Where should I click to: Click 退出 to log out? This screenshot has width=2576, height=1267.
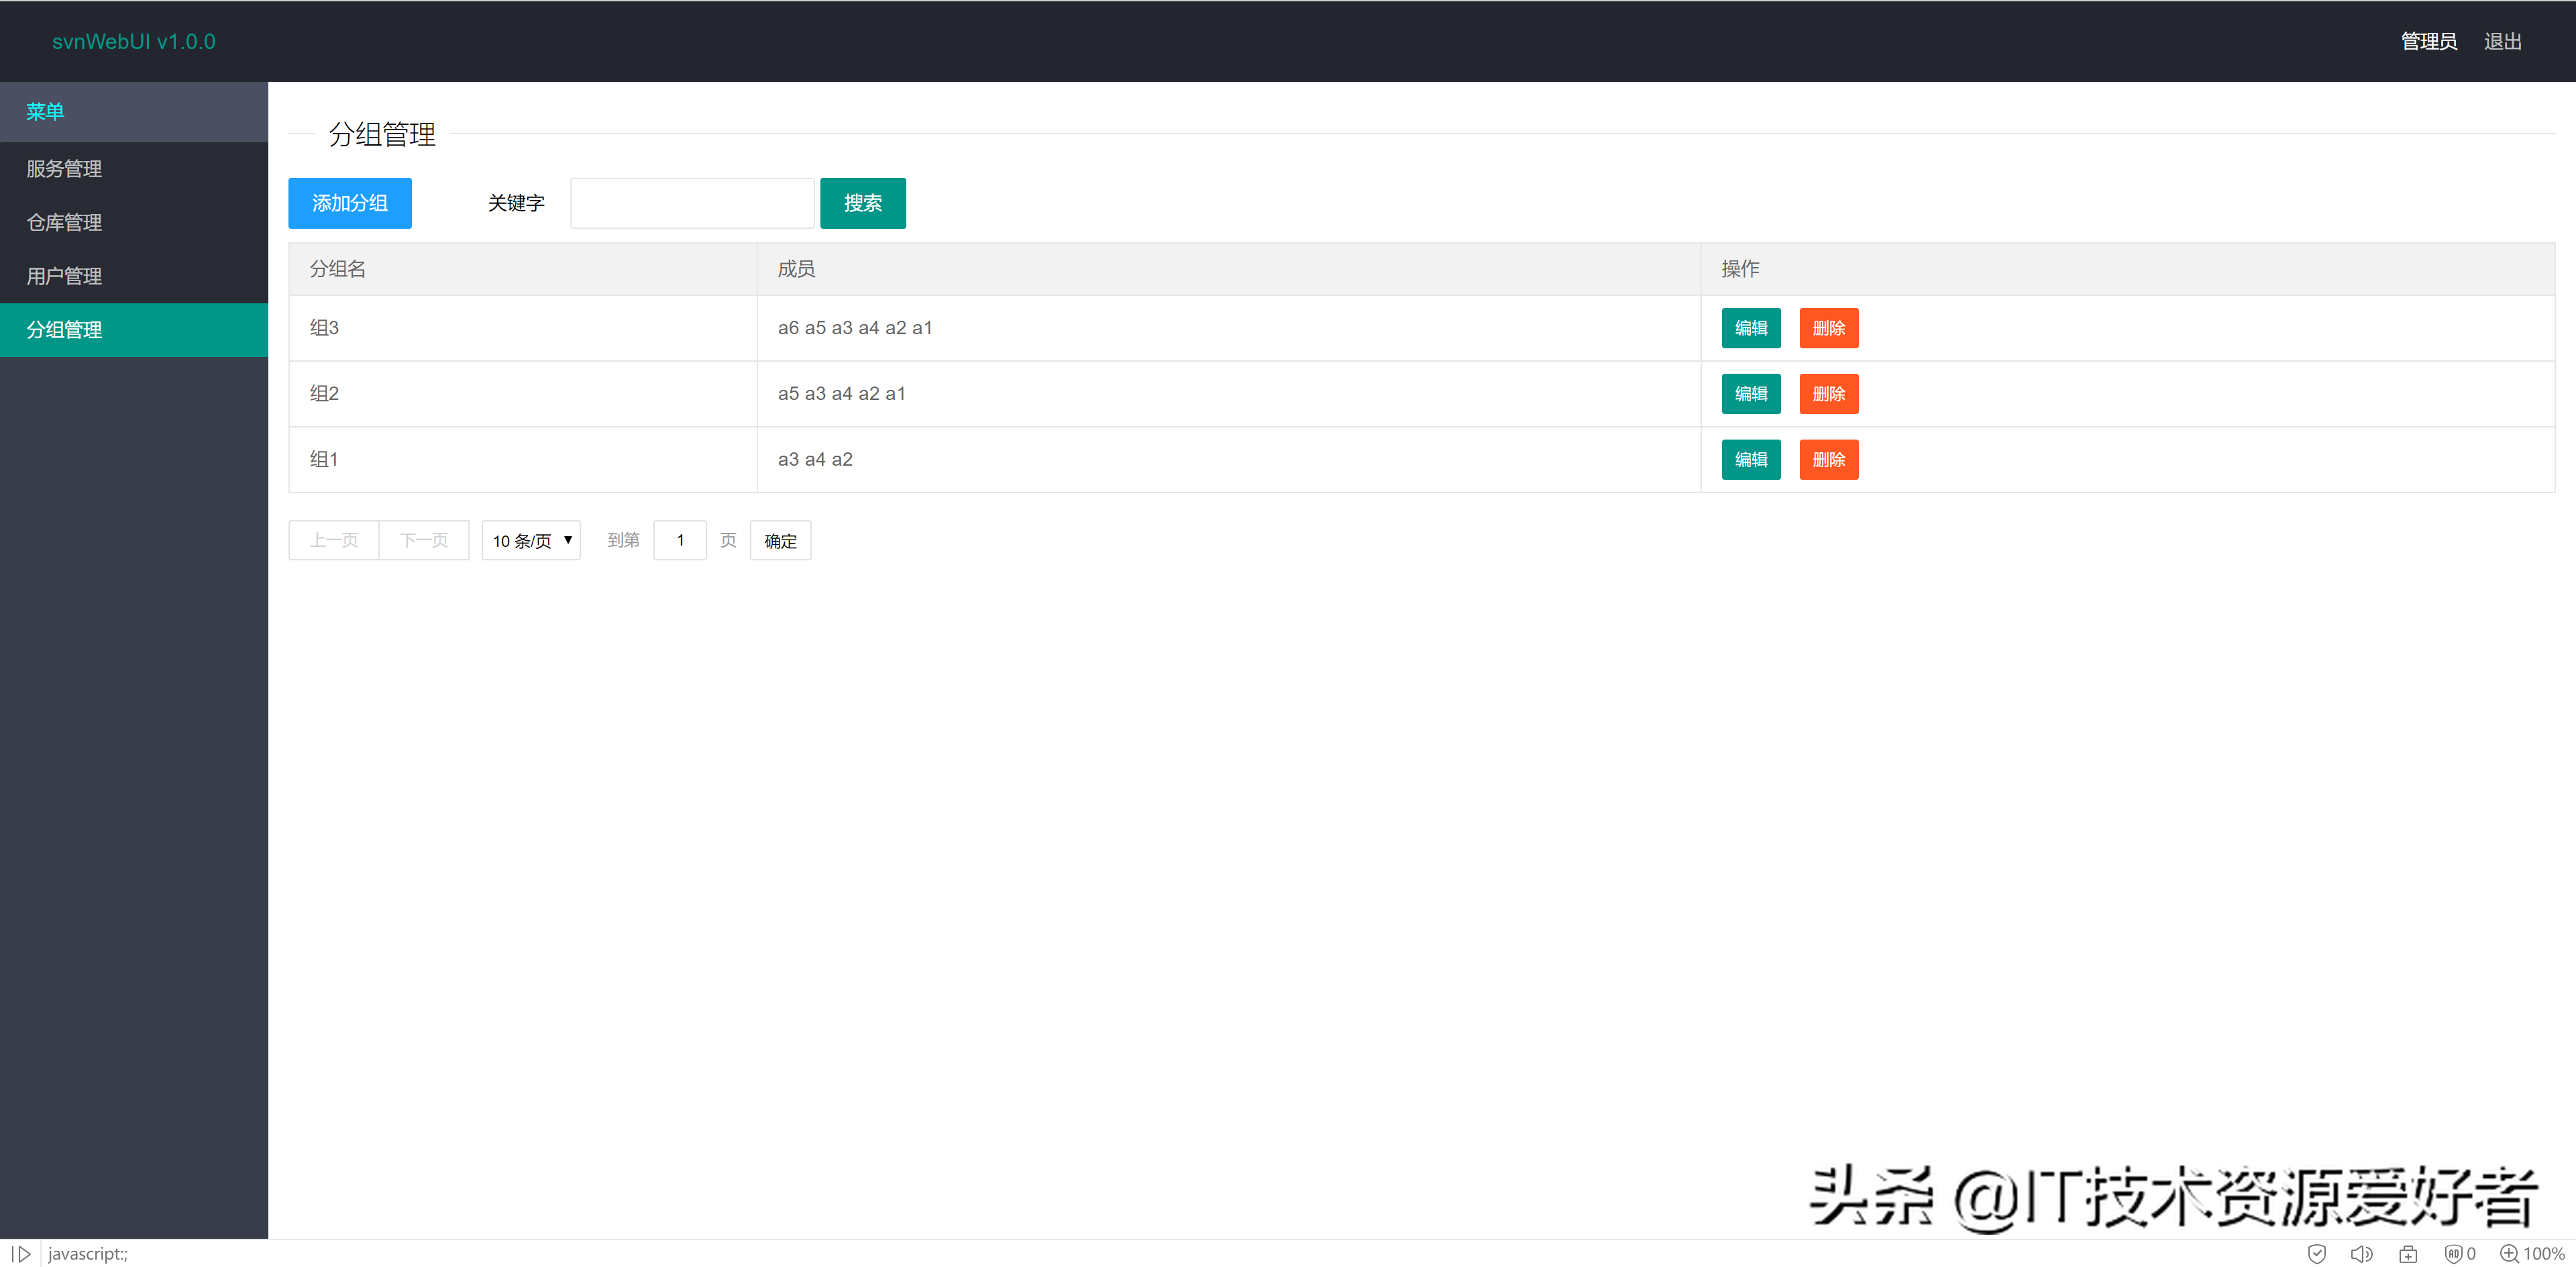[x=2502, y=41]
